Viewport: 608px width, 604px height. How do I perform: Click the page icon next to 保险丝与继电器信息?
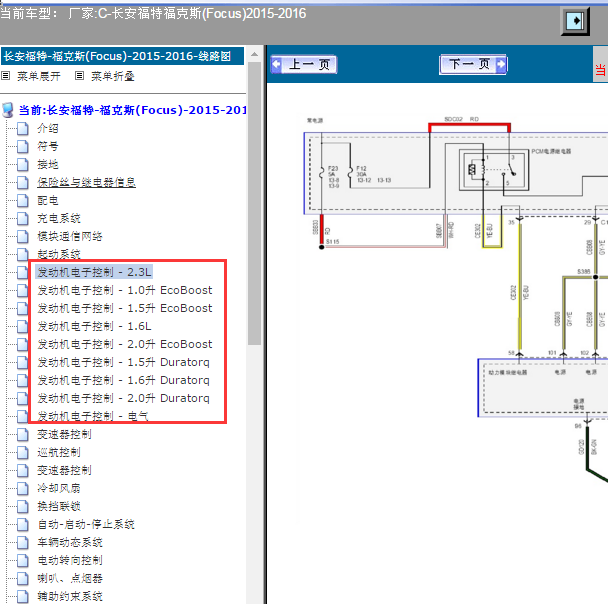coord(23,182)
